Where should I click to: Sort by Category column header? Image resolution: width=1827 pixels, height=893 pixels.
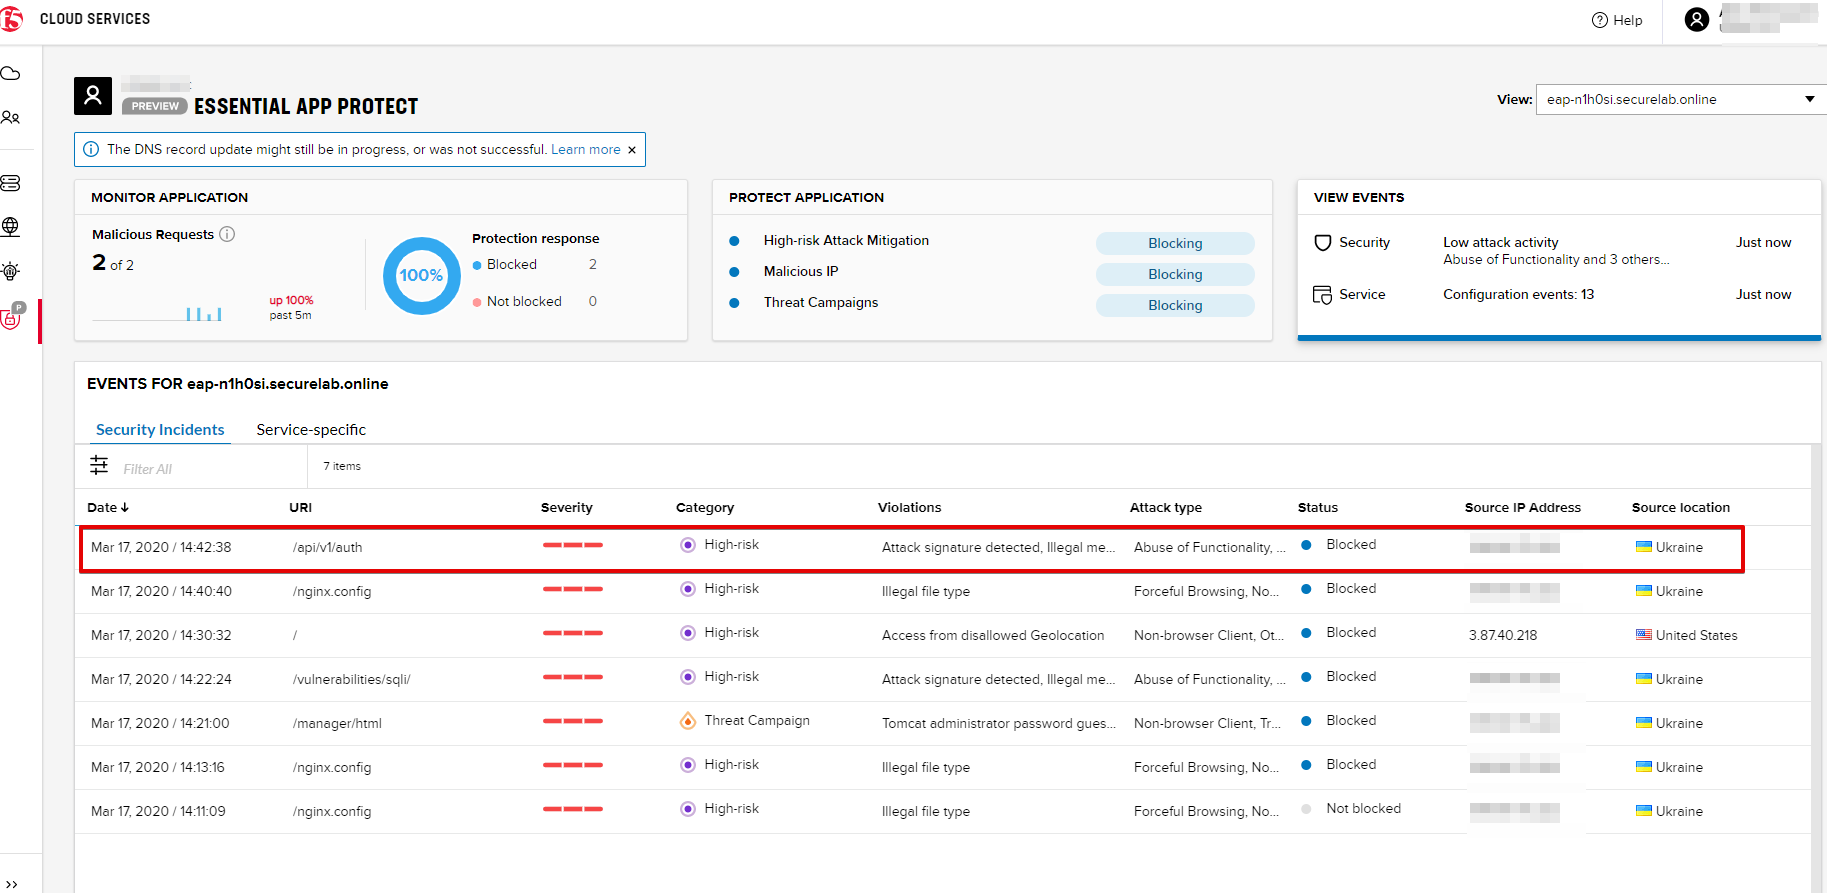[x=705, y=508]
